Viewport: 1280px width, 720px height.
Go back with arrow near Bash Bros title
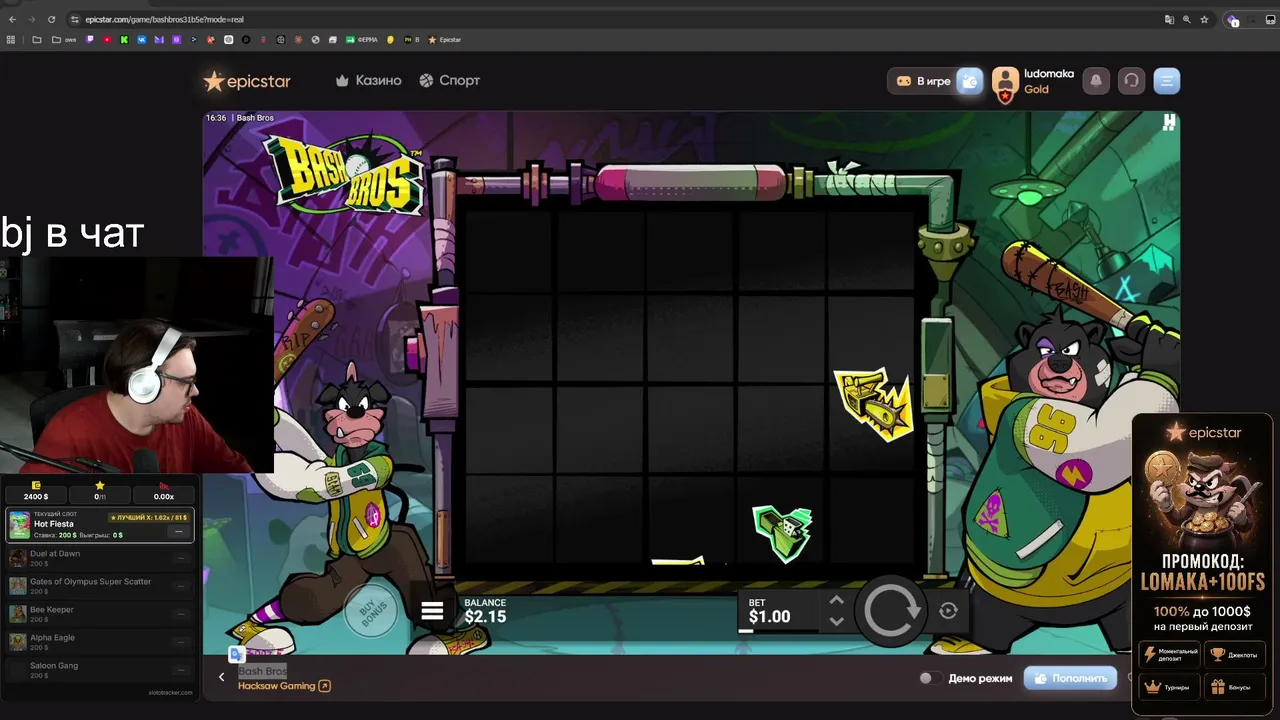[221, 677]
